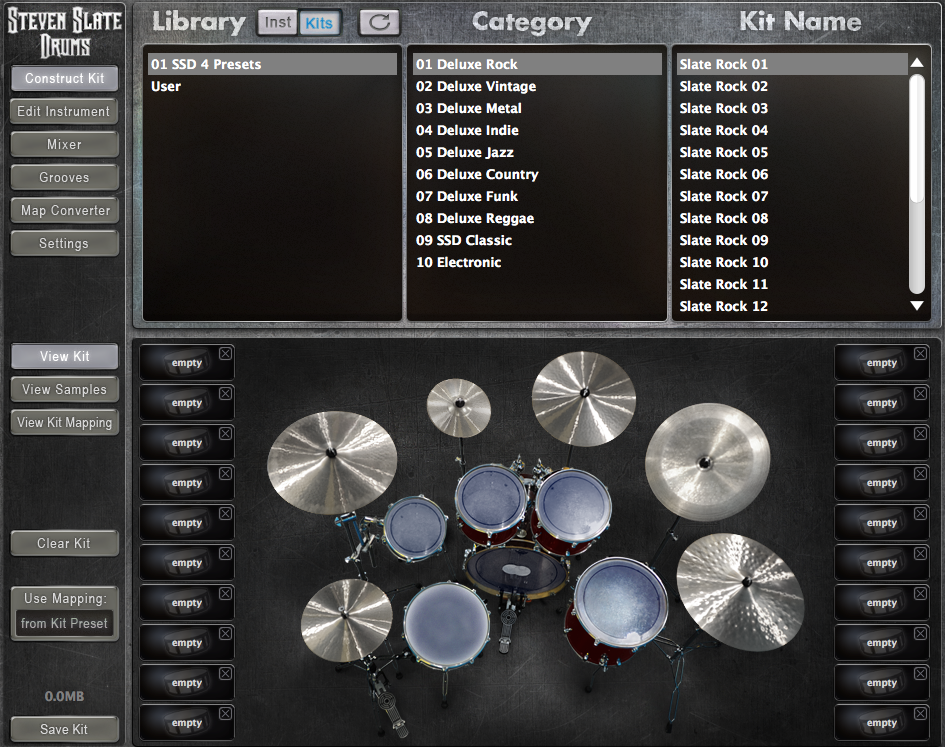Clear the top empty slot in left column
Image resolution: width=945 pixels, height=747 pixels.
click(225, 354)
